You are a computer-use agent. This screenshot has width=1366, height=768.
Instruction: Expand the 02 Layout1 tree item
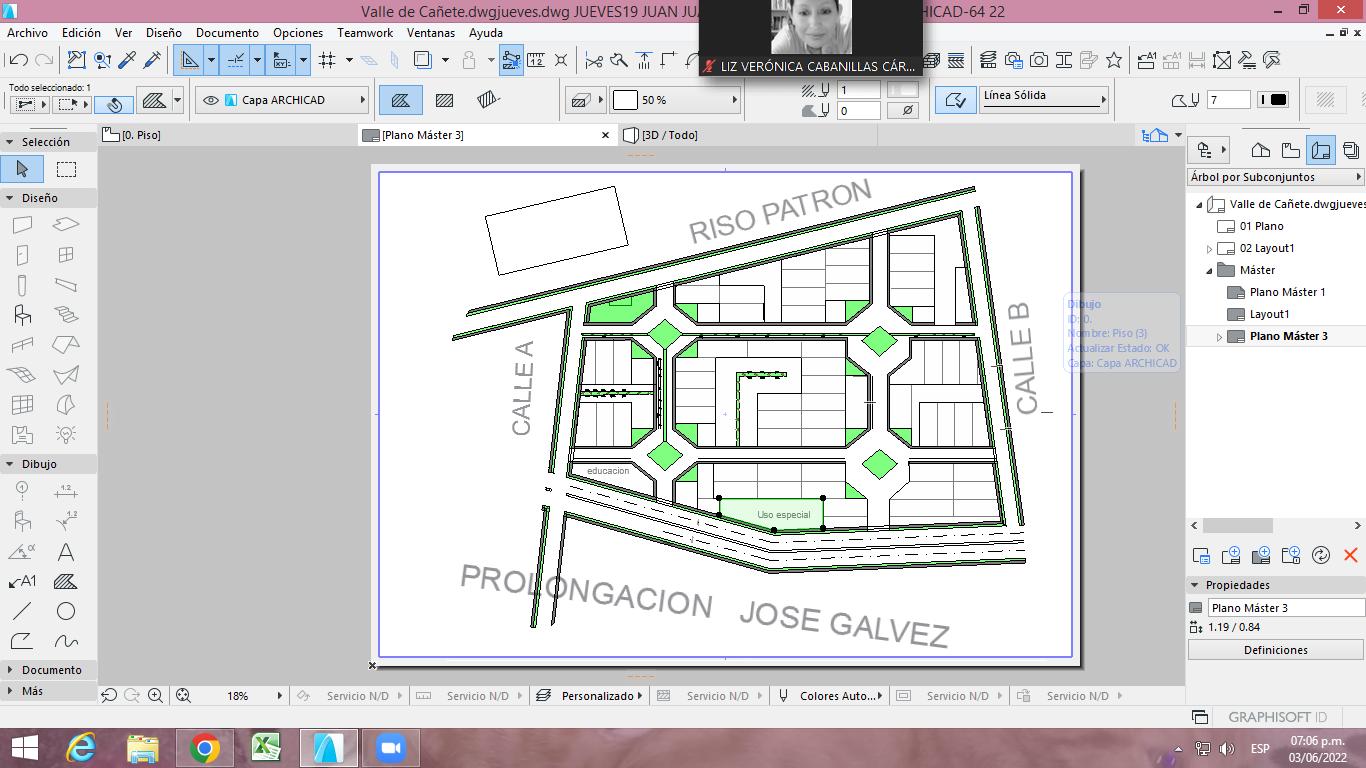tap(1209, 248)
